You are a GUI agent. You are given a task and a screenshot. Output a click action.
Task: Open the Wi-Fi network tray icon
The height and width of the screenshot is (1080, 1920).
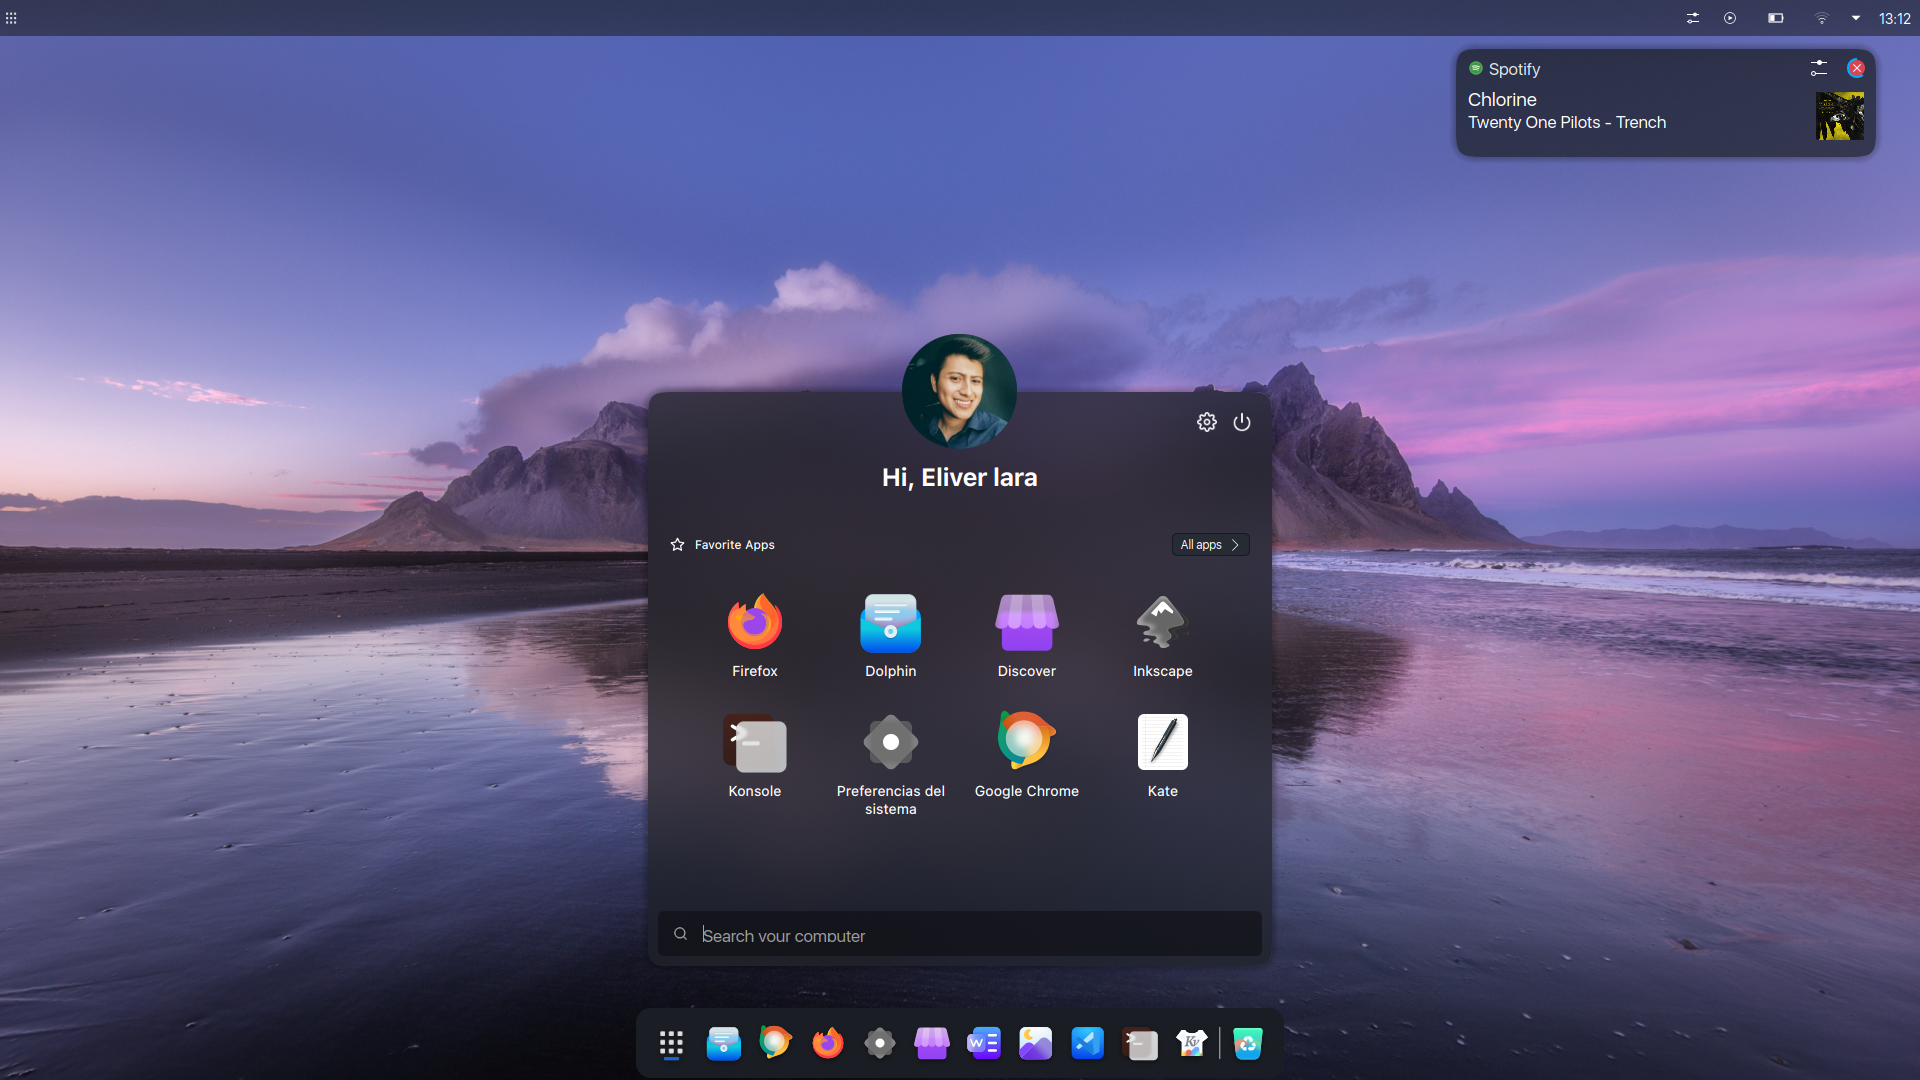[x=1821, y=18]
